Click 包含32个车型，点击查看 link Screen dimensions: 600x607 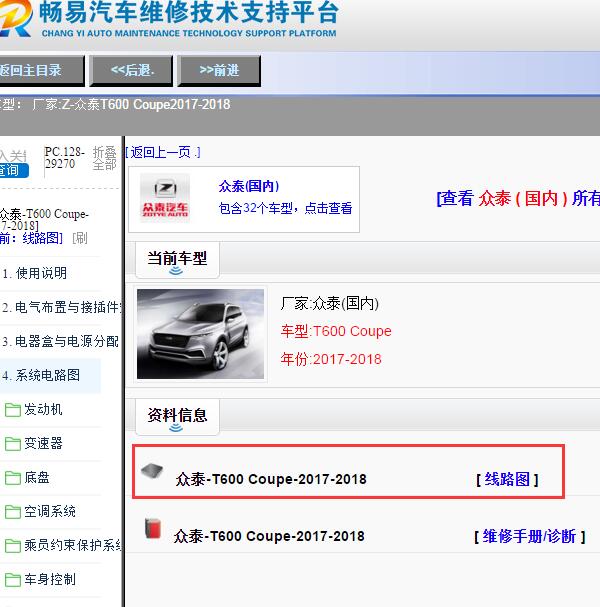pyautogui.click(x=285, y=208)
